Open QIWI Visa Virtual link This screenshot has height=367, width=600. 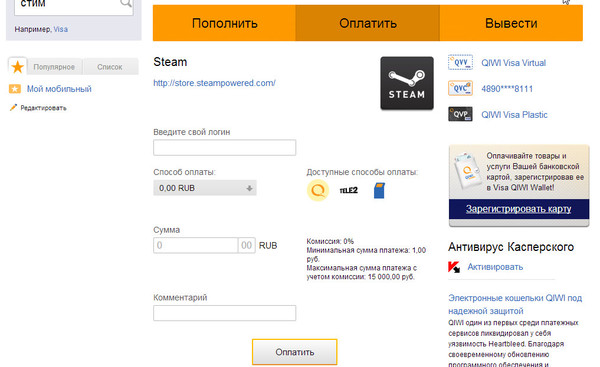click(514, 63)
